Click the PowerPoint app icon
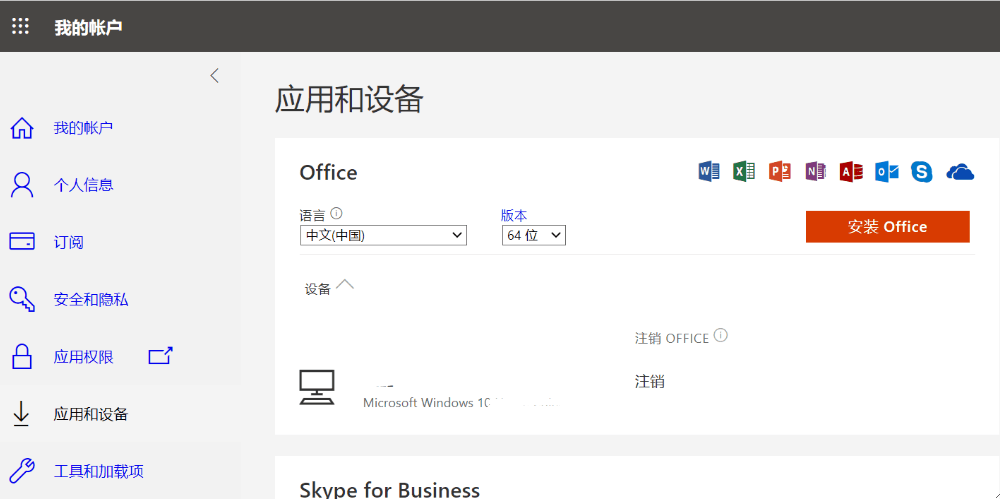Screen dimensions: 1000x501 pyautogui.click(x=779, y=171)
